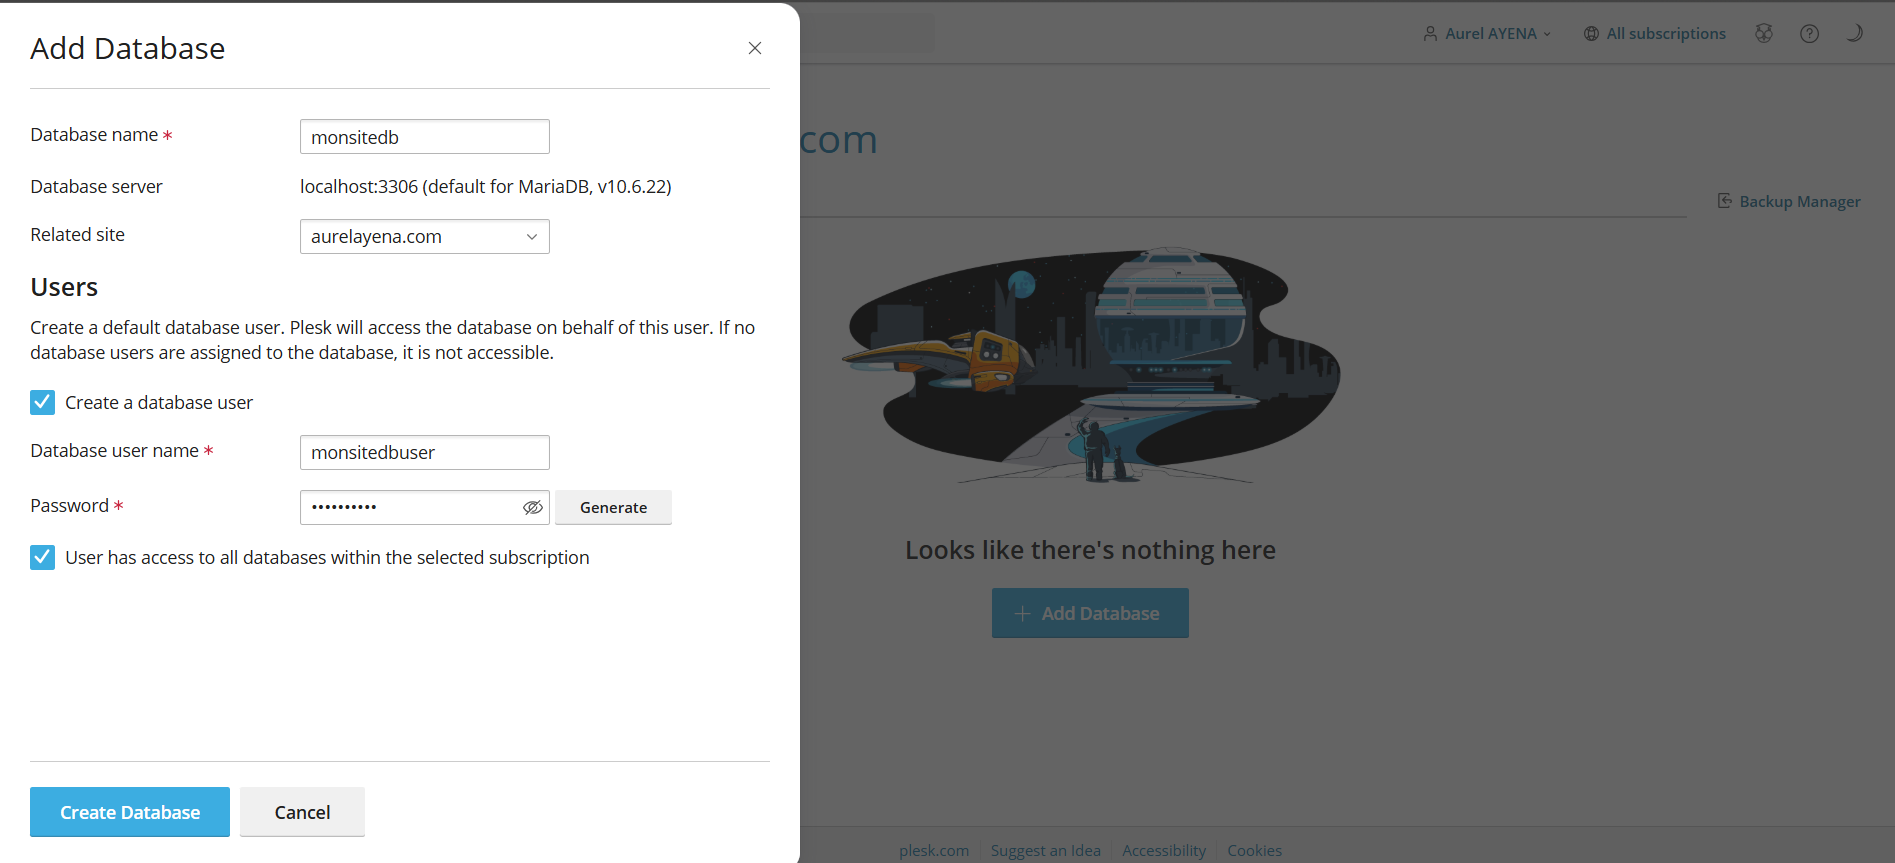Click the user profile icon beside Aurel AYENA
1895x863 pixels.
click(x=1430, y=34)
